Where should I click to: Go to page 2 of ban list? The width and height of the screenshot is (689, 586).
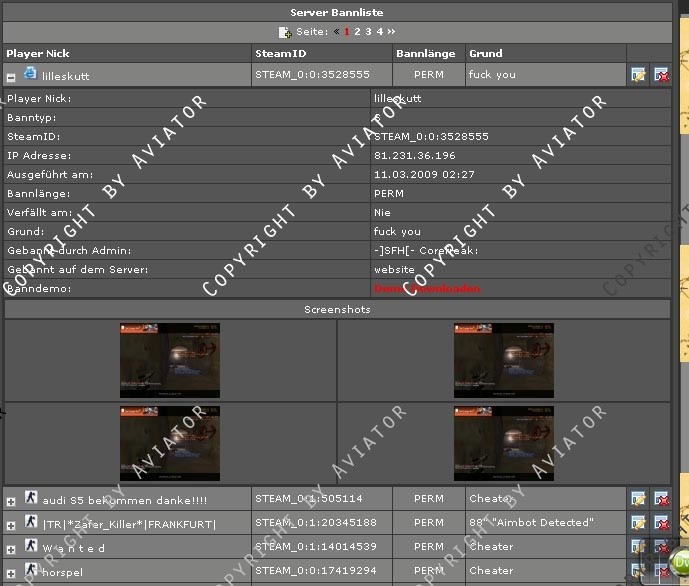pyautogui.click(x=357, y=32)
